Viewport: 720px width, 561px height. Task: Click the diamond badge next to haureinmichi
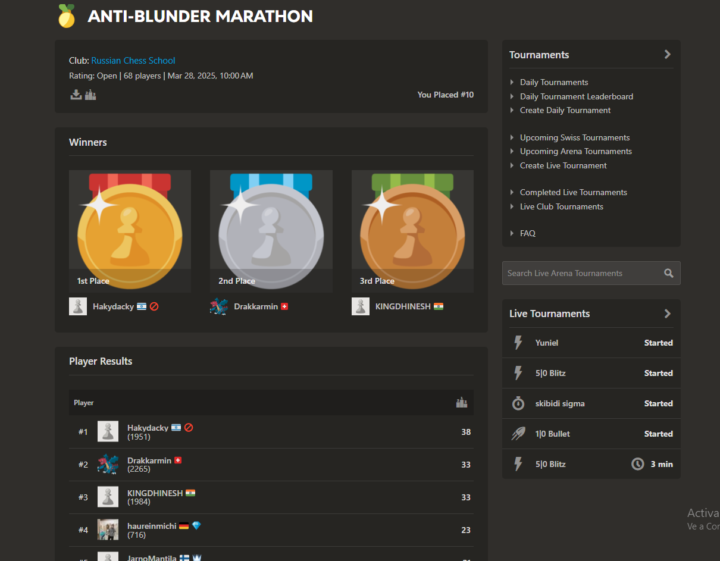click(197, 525)
